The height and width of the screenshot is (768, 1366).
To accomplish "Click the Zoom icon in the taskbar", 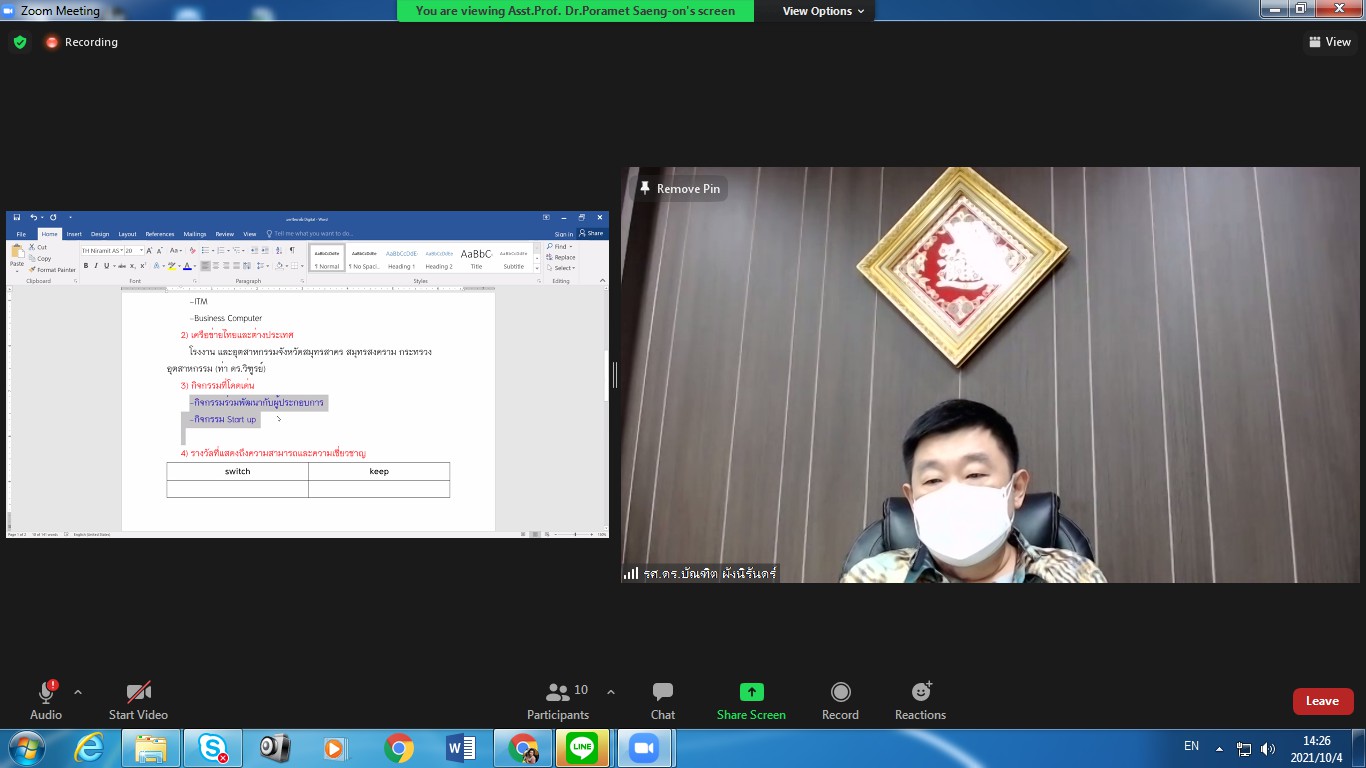I will pos(643,748).
